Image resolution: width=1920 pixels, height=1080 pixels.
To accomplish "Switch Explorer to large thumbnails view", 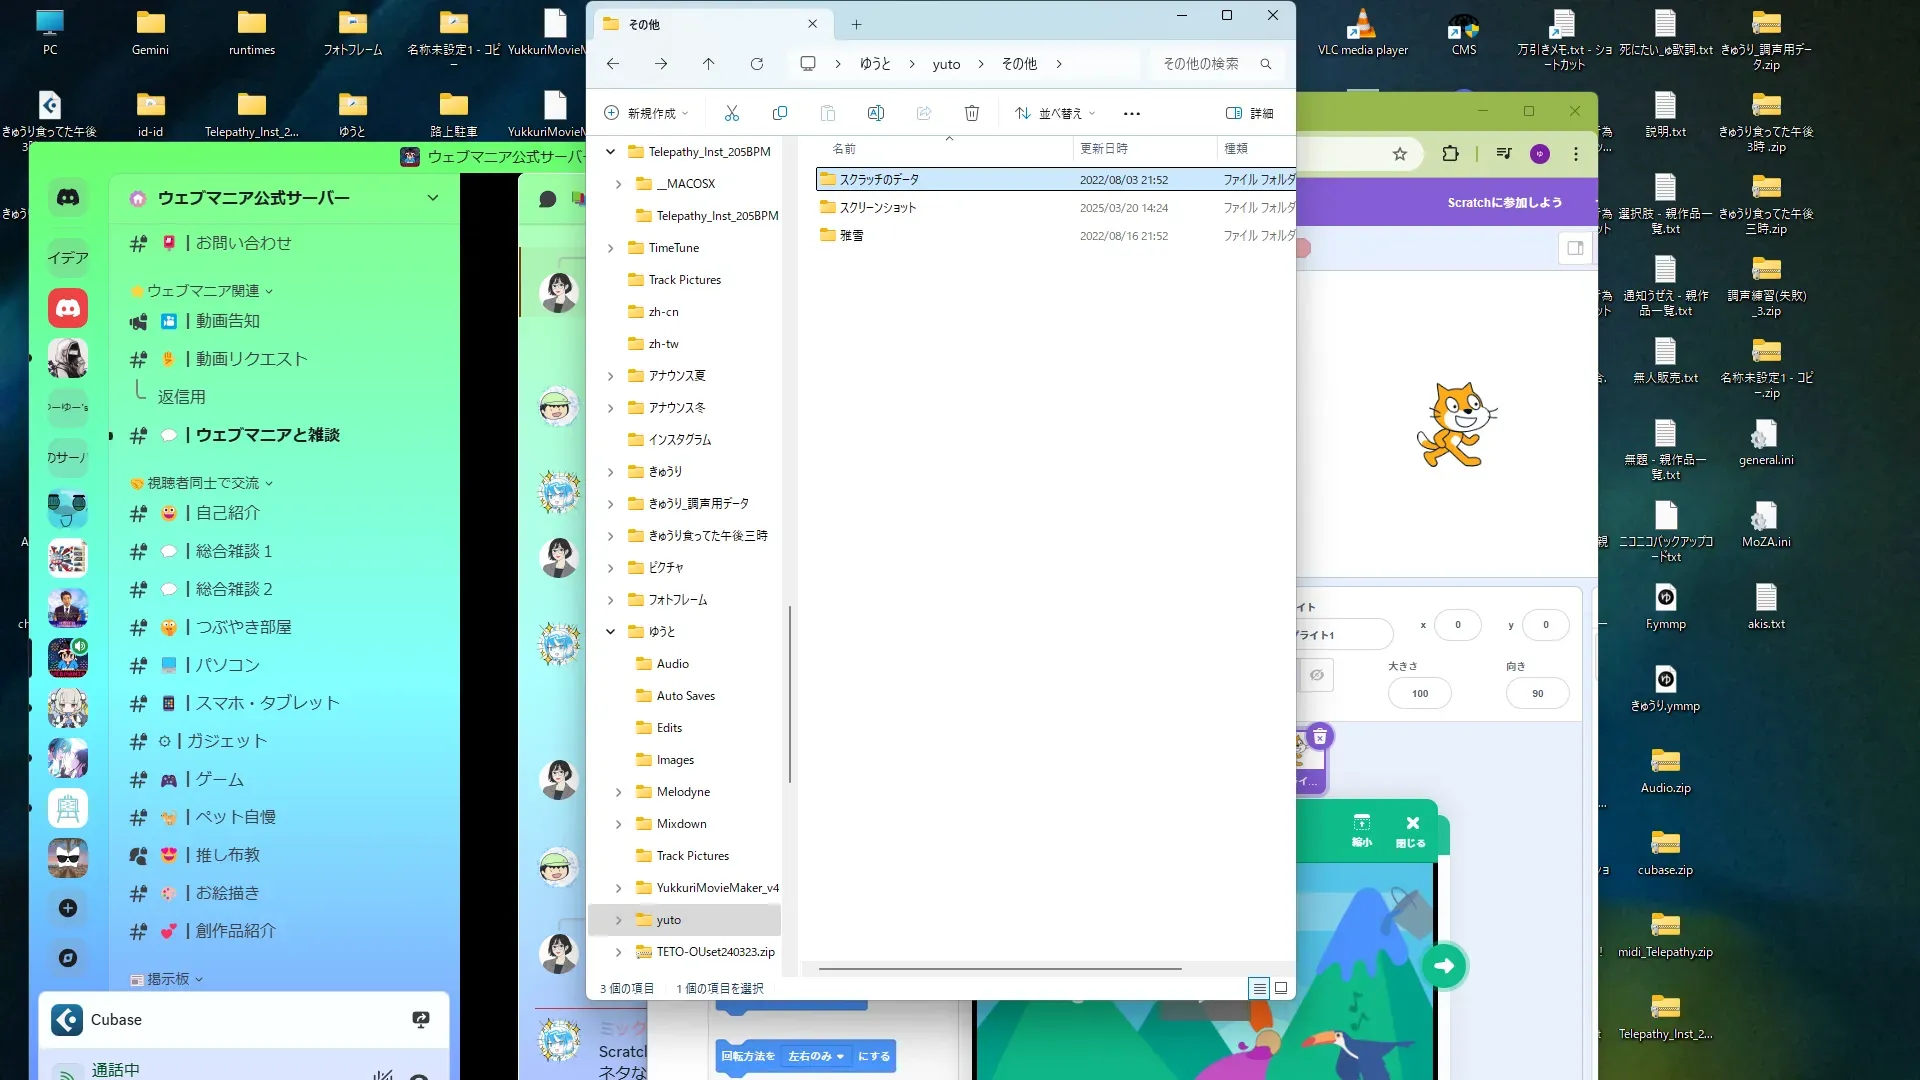I will pyautogui.click(x=1281, y=988).
